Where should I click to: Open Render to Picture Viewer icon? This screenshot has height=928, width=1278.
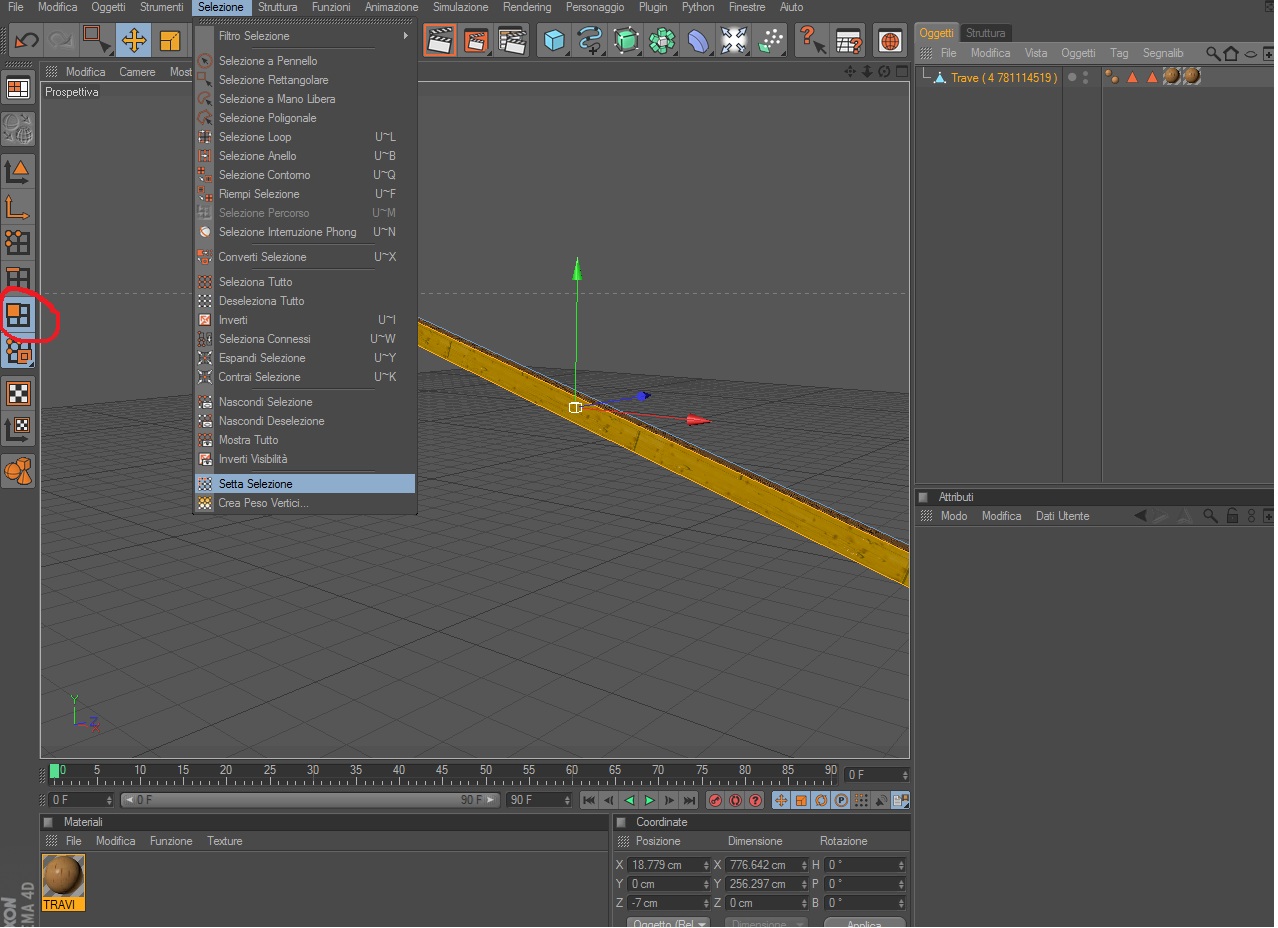coord(476,40)
